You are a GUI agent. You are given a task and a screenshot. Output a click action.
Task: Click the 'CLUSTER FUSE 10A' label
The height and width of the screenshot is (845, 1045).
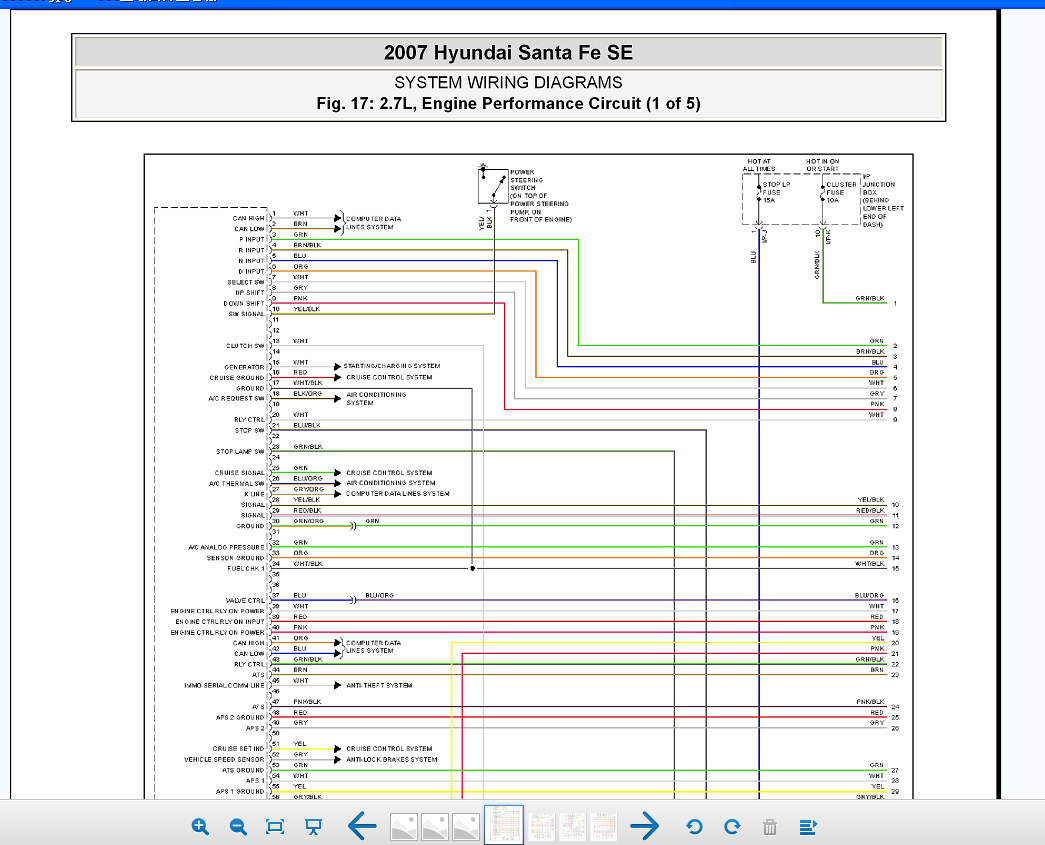click(x=841, y=192)
